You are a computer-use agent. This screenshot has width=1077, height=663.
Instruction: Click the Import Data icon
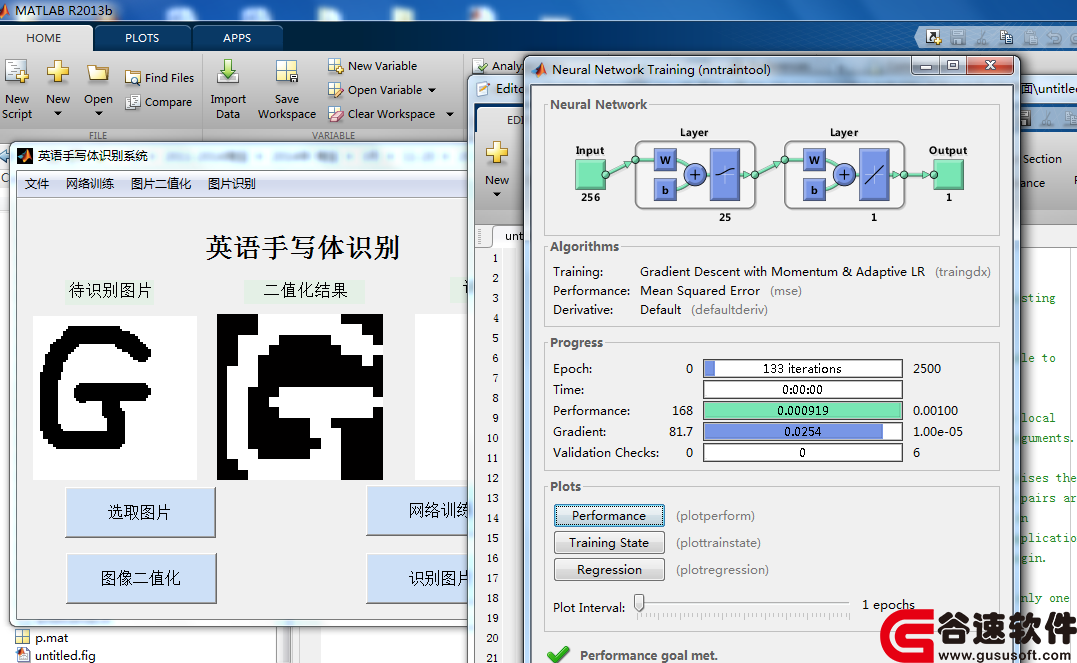click(227, 72)
